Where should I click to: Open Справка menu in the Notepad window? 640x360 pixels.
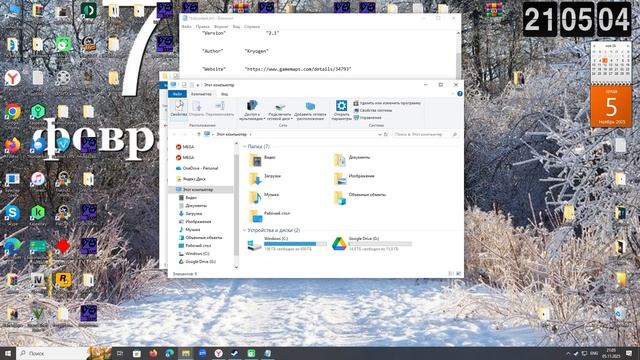252,27
